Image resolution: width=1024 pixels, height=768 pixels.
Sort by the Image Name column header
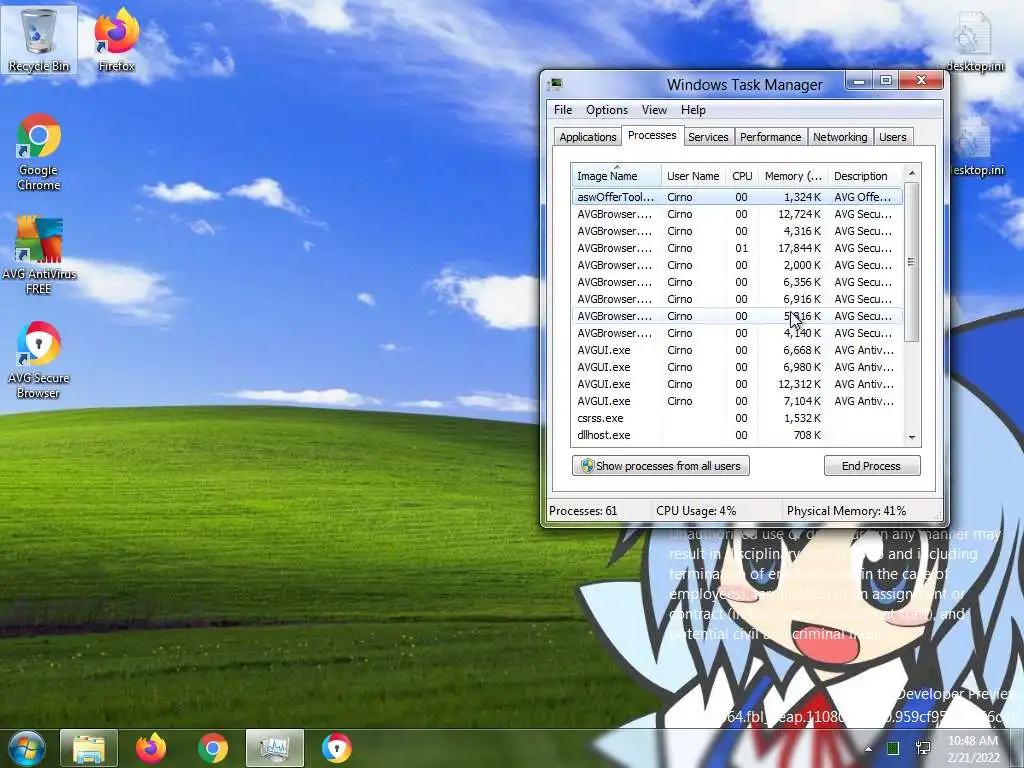point(616,176)
